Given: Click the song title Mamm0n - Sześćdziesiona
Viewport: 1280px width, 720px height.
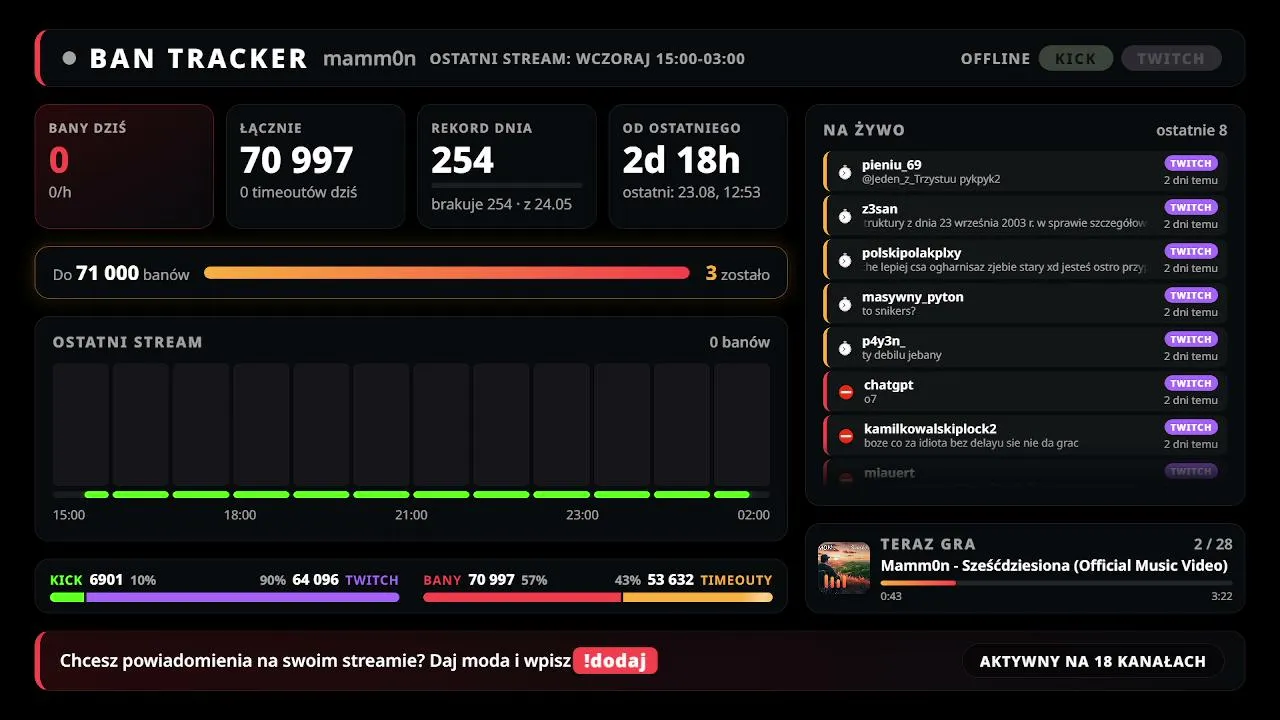Looking at the screenshot, I should [x=1054, y=565].
